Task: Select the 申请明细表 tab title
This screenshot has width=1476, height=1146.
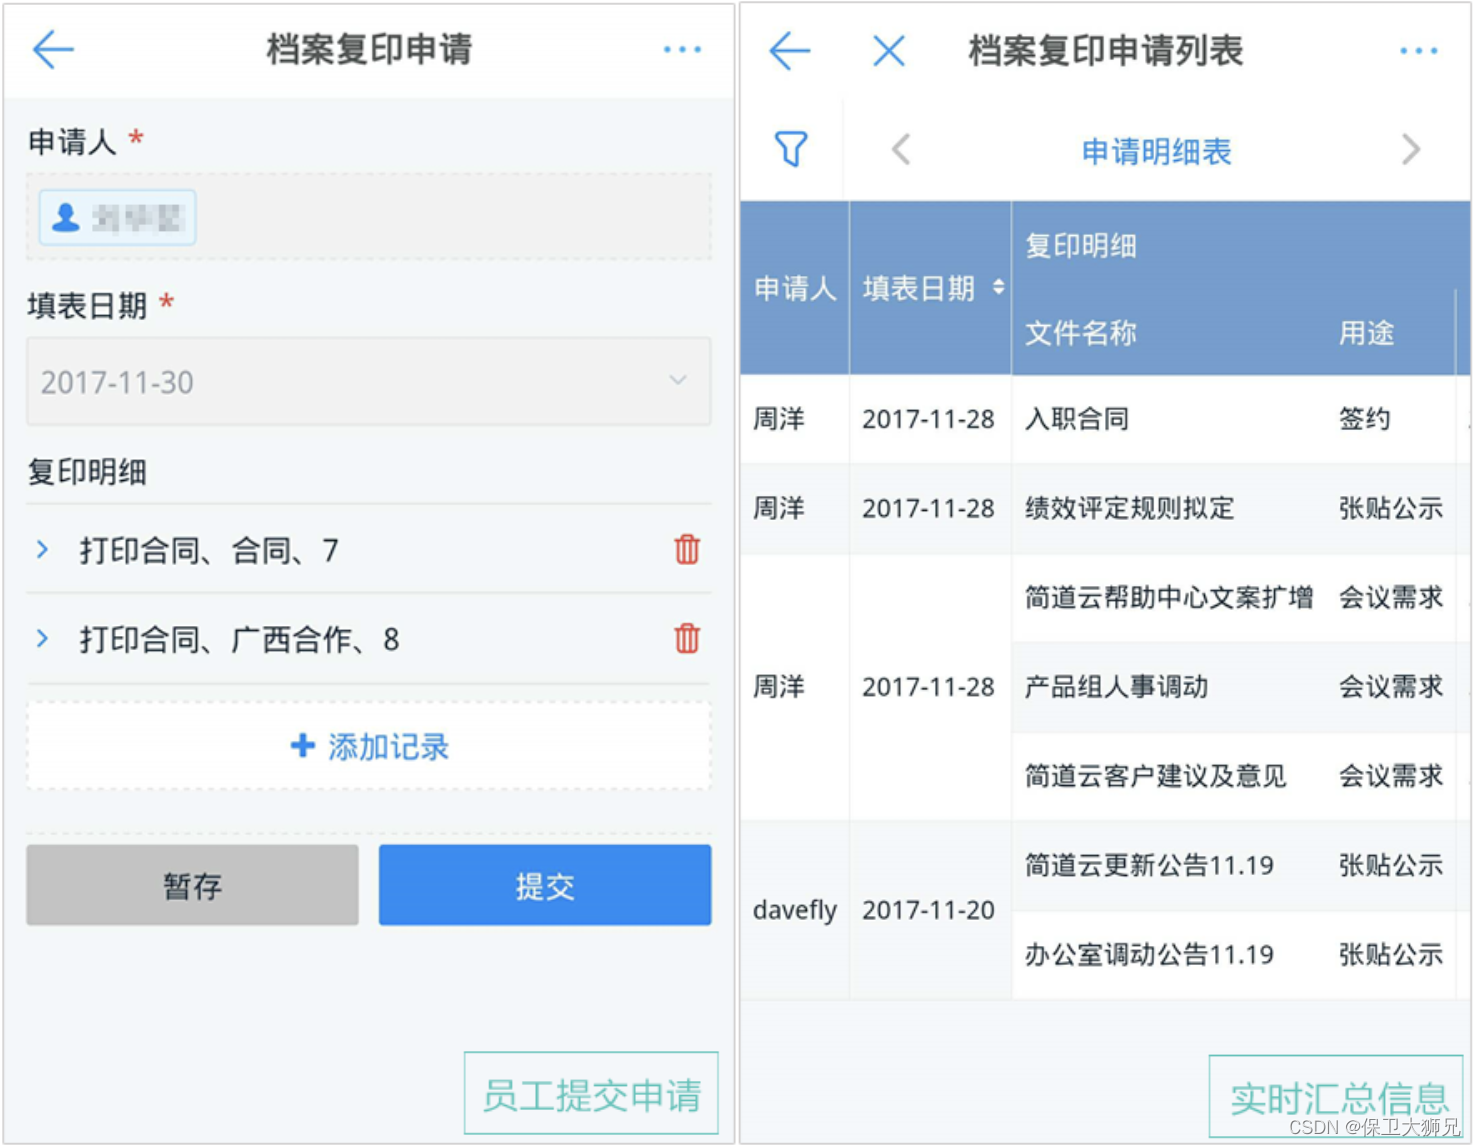Action: coord(1156,151)
